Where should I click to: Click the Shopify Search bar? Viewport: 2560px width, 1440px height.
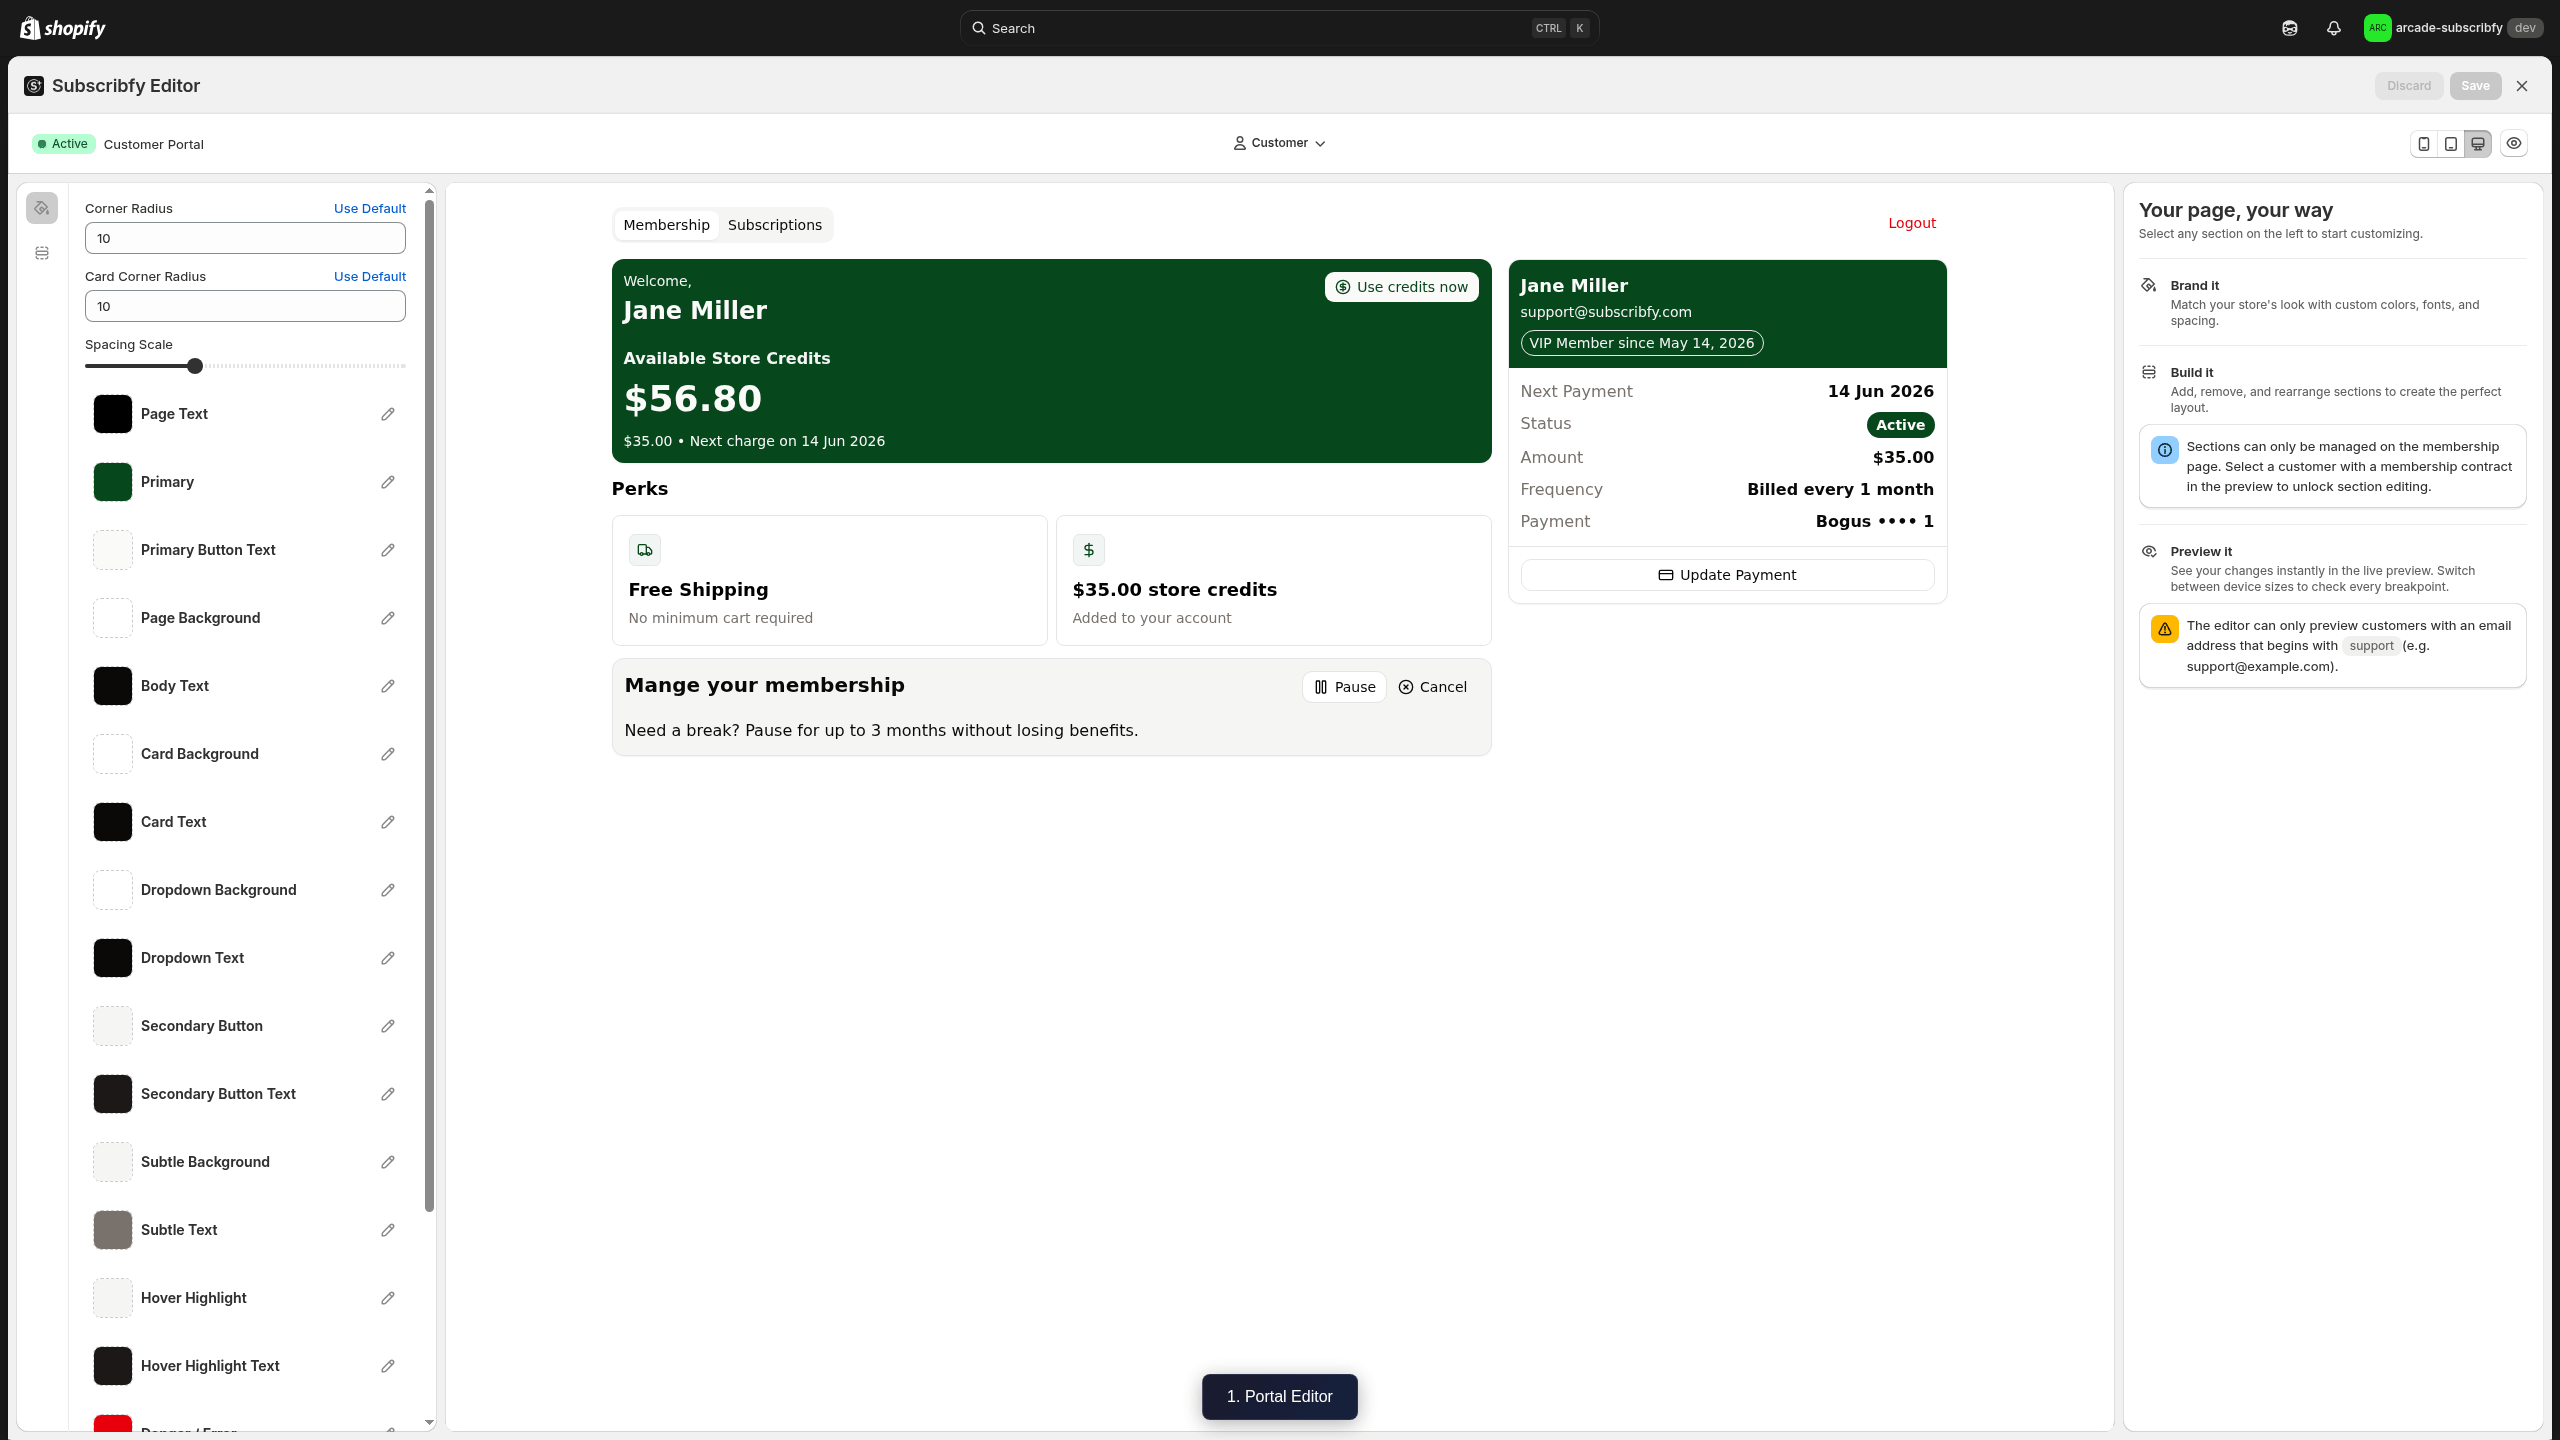tap(1279, 28)
